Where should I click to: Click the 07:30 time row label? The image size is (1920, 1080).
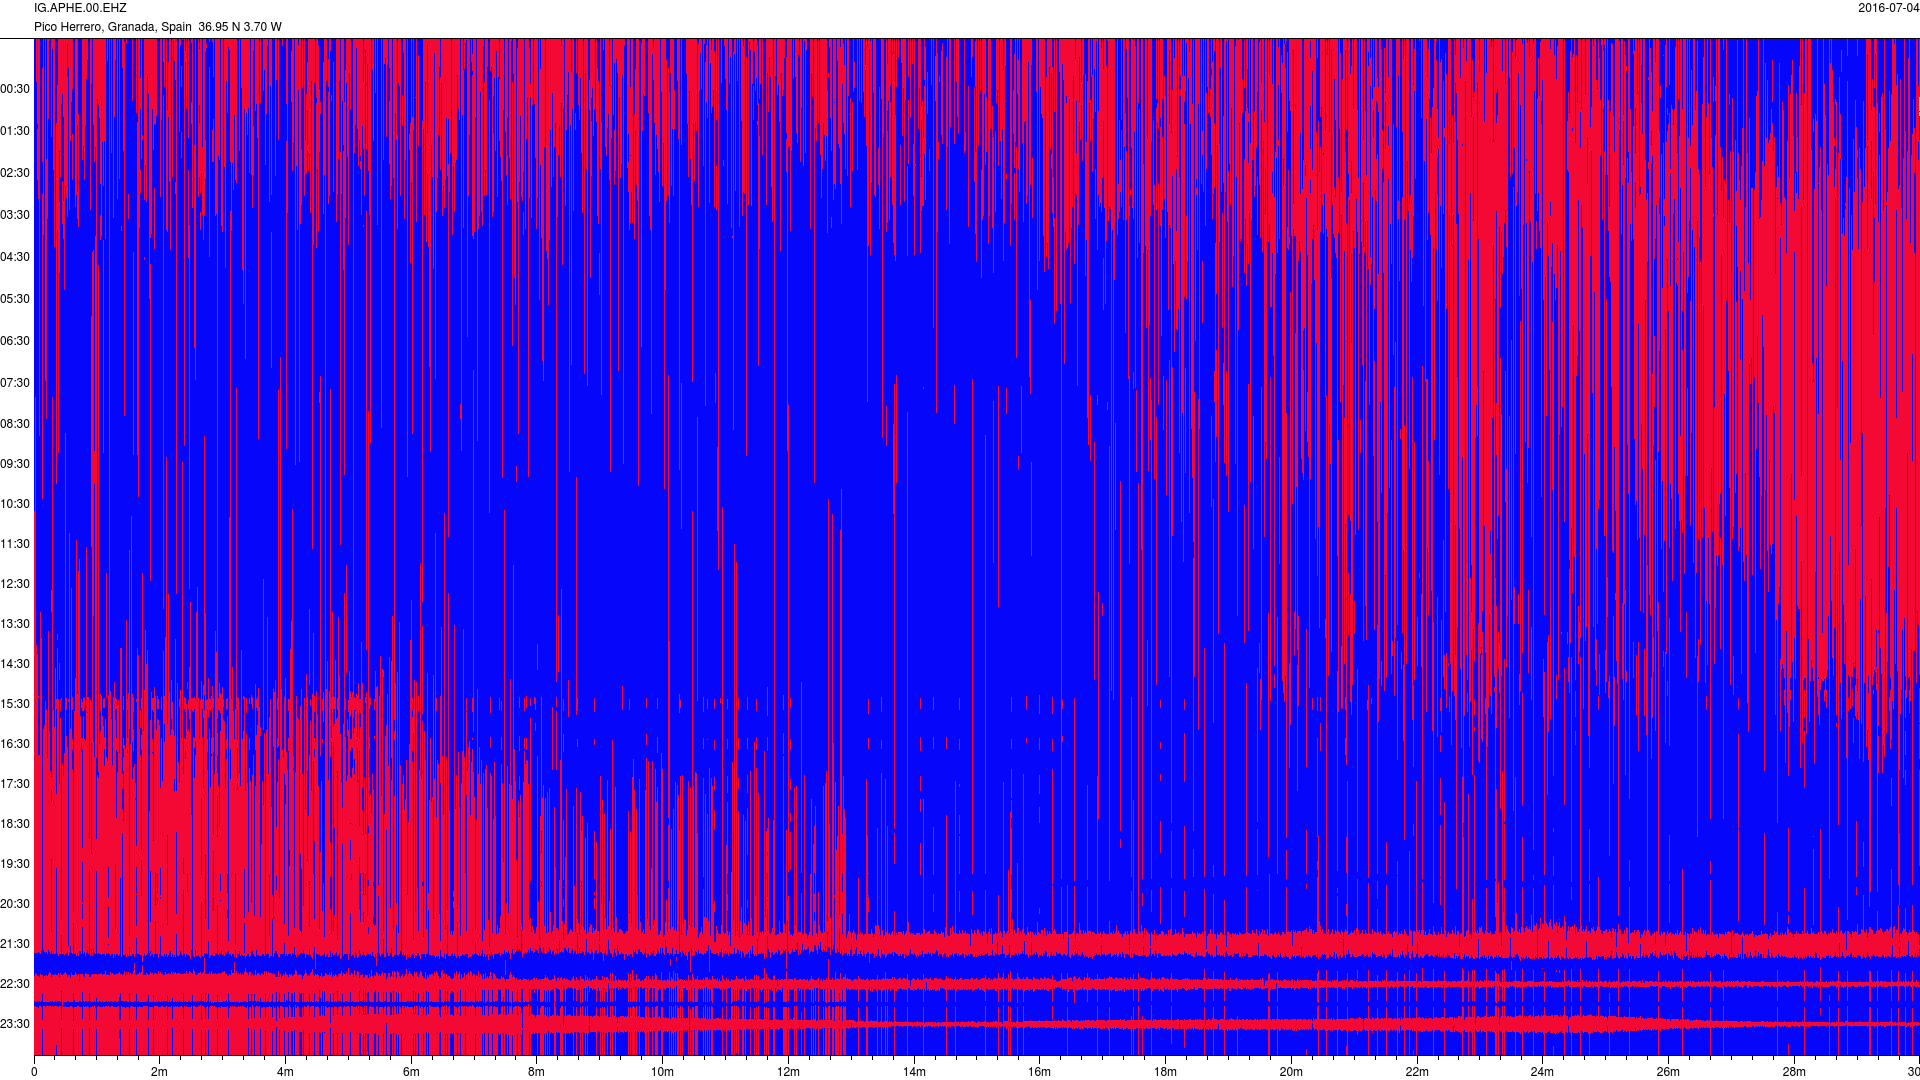(x=15, y=383)
